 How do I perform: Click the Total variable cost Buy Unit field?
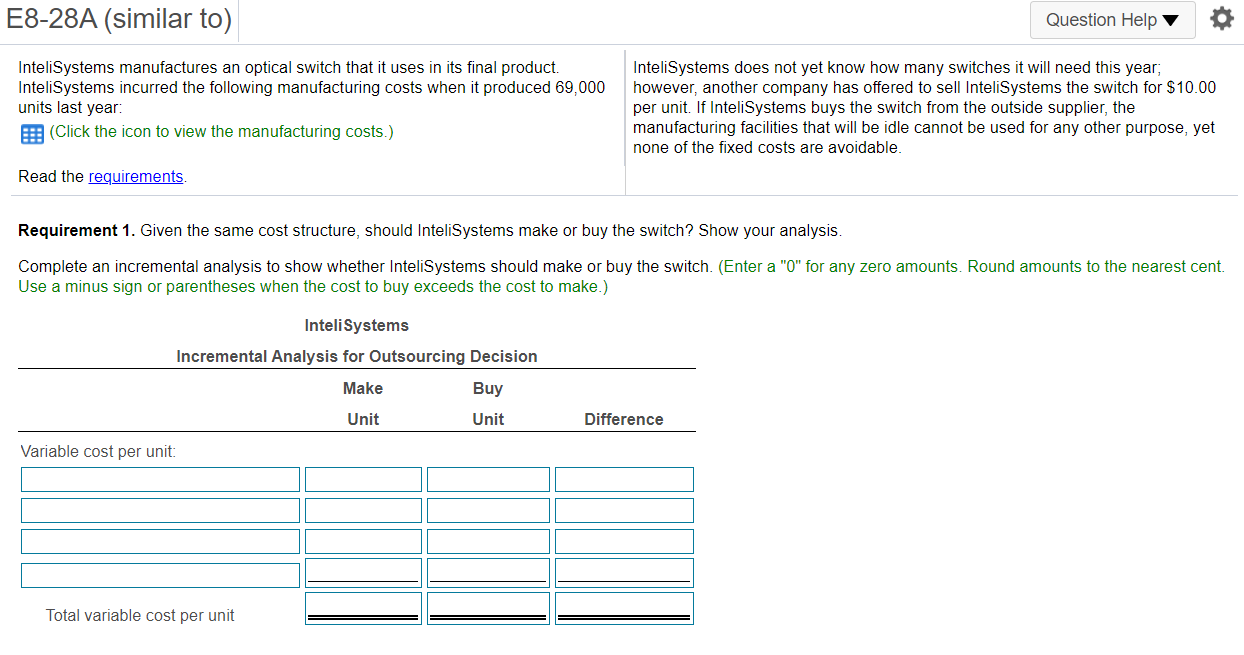tap(488, 606)
